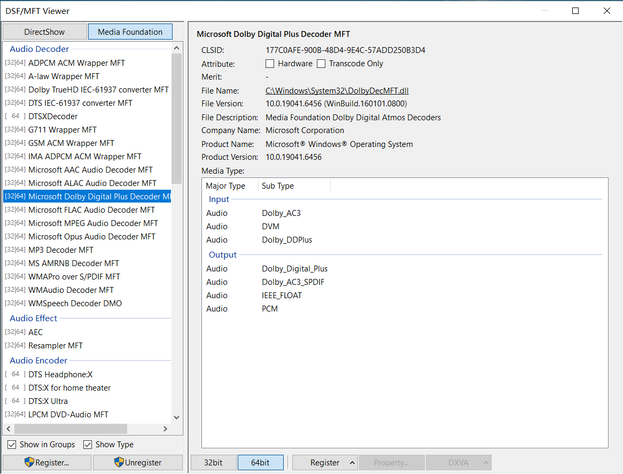Screen dimensions: 623x474
Task: Select highlighted Microsoft Dolby Digital Plus Decoder row
Action: click(x=87, y=196)
